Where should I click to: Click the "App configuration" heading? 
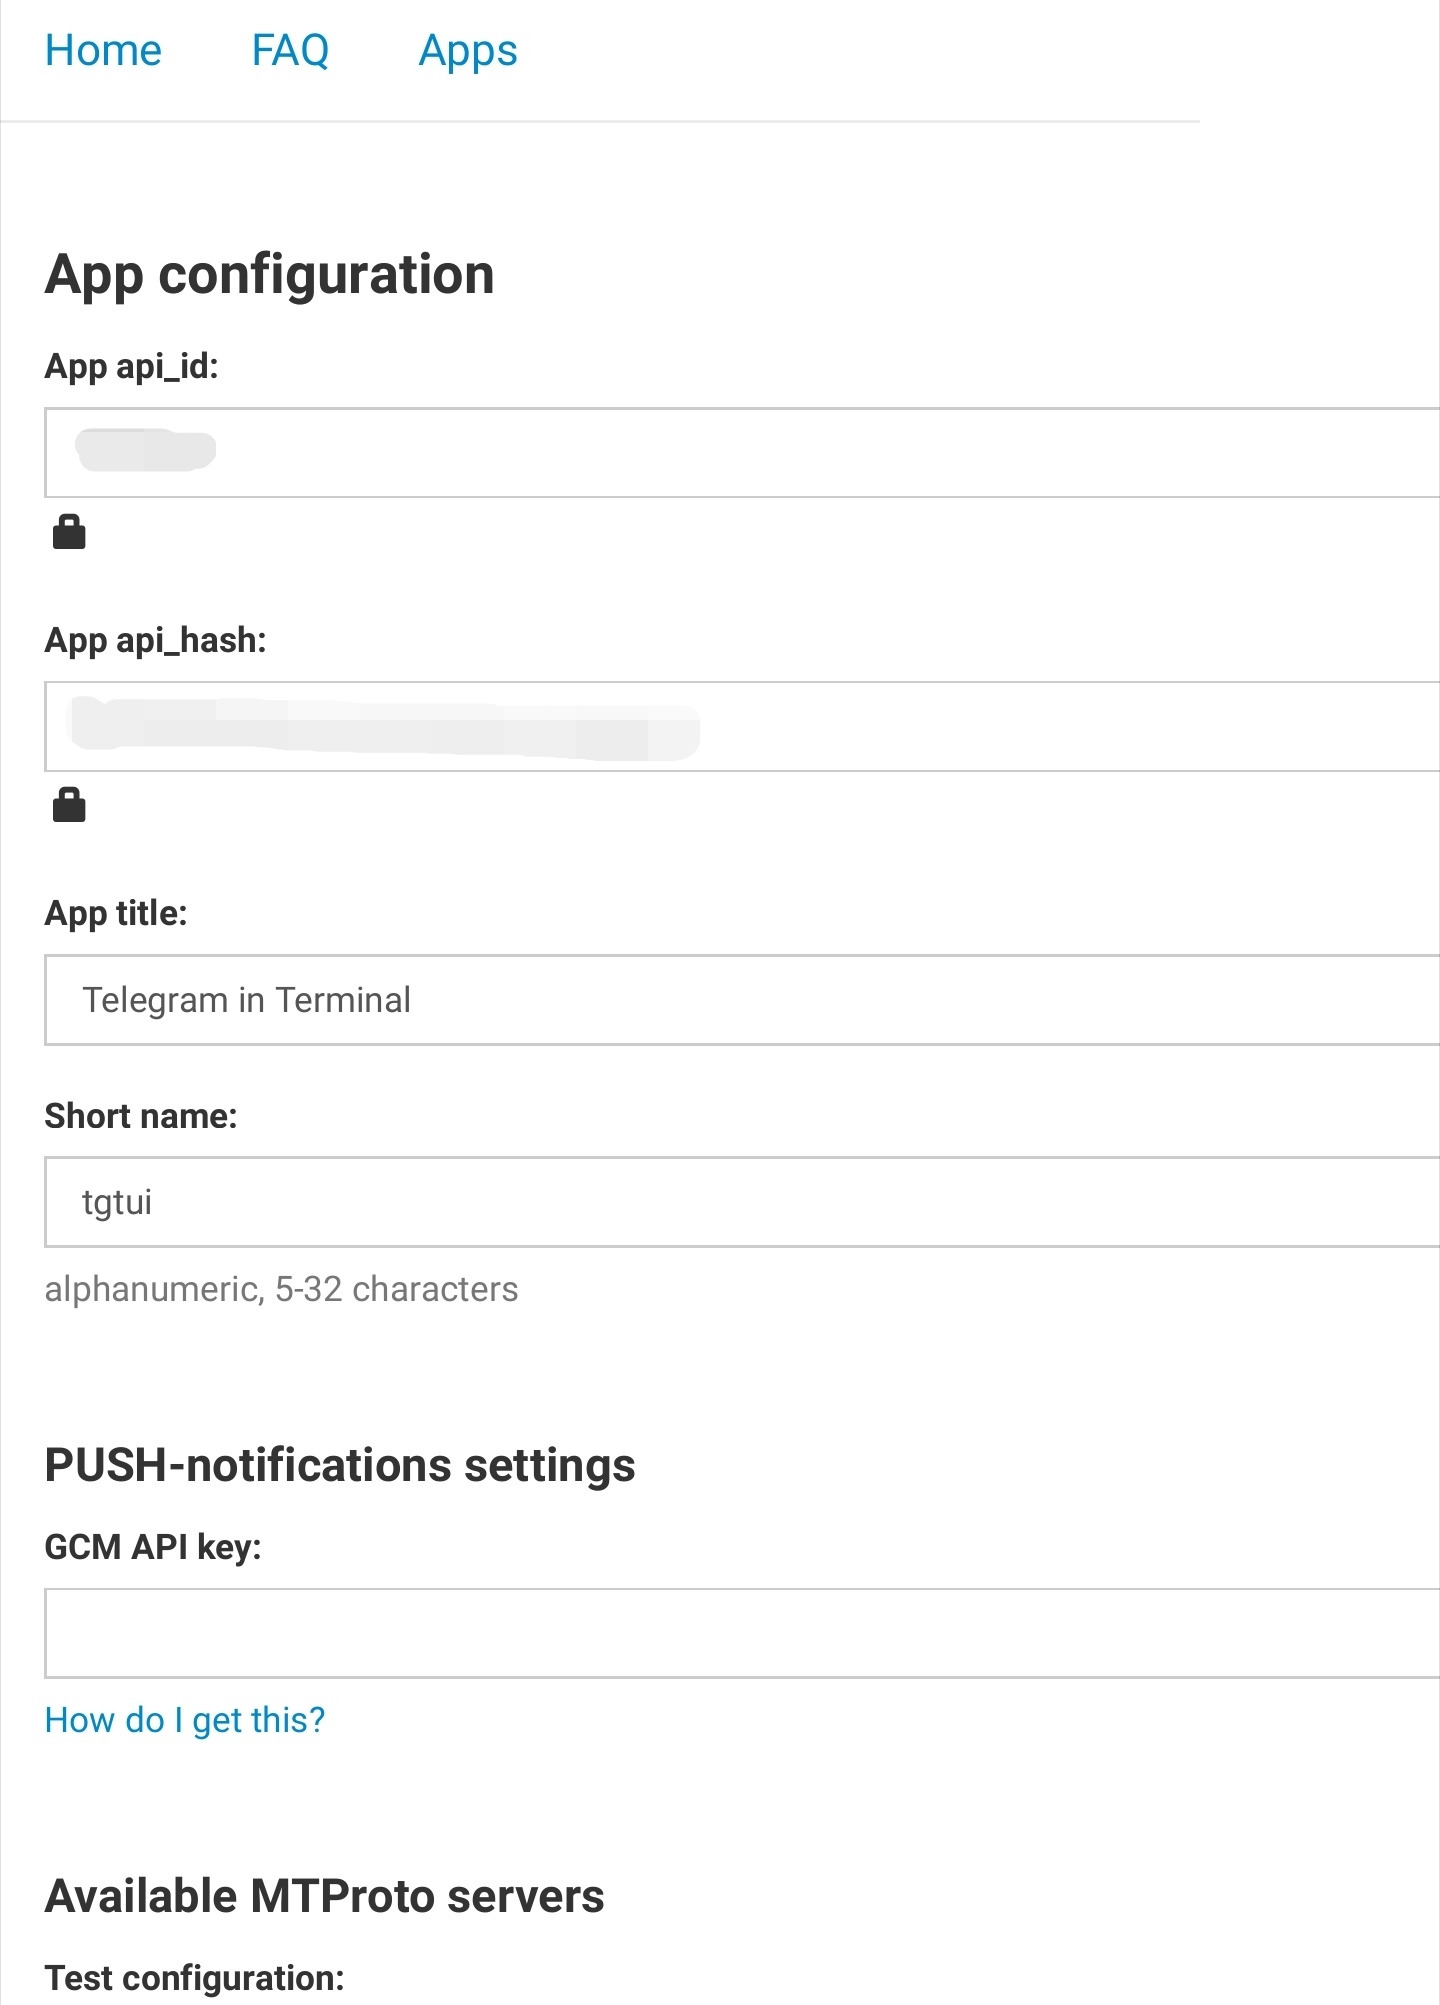270,274
